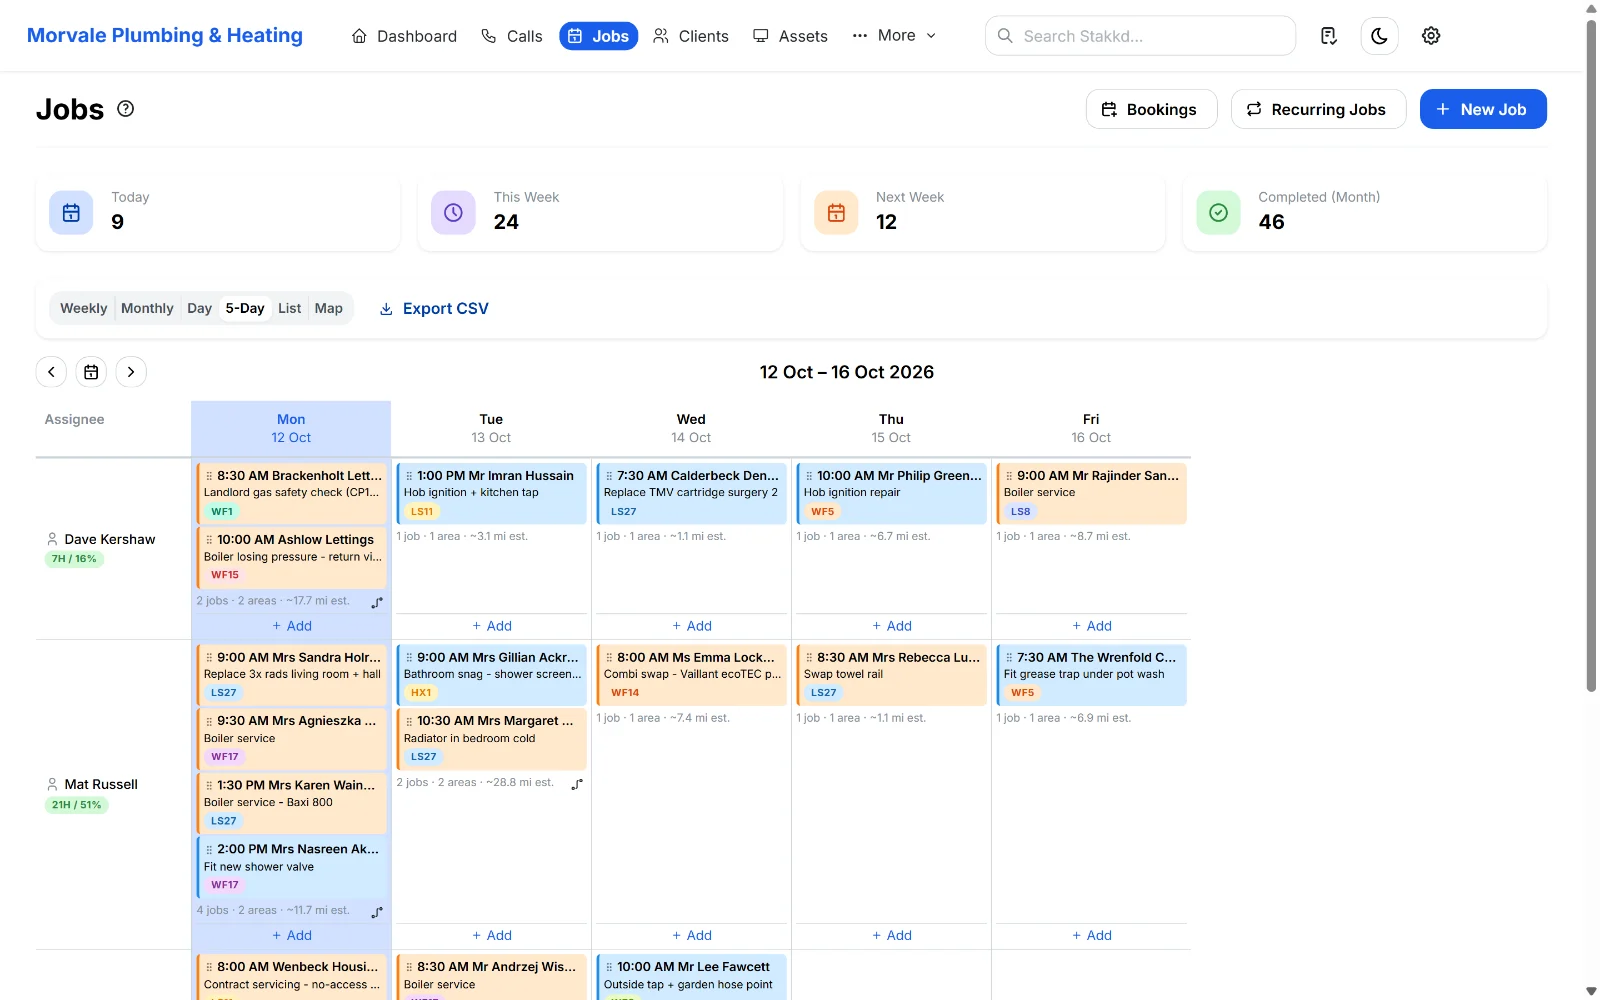Open Mrs Karen Baxi 800 service job
Screen dimensions: 1600x1000
pyautogui.click(x=291, y=803)
